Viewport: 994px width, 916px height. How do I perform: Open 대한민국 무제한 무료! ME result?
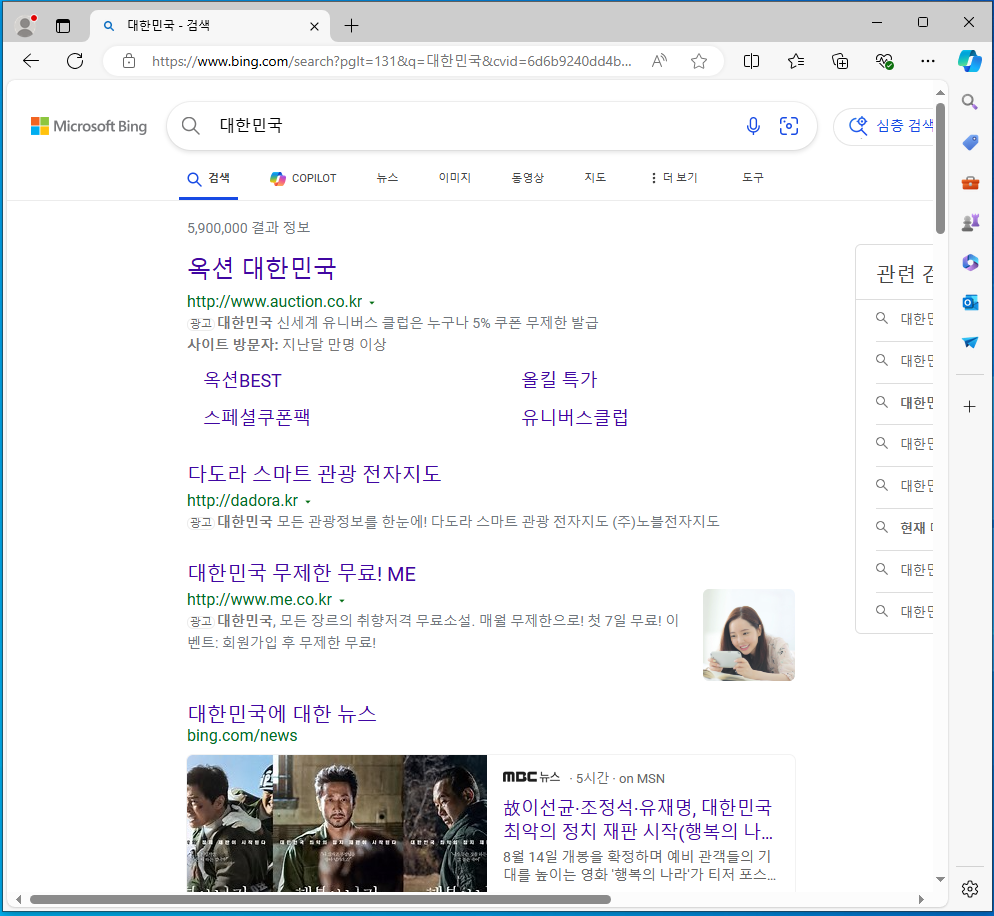click(x=302, y=573)
